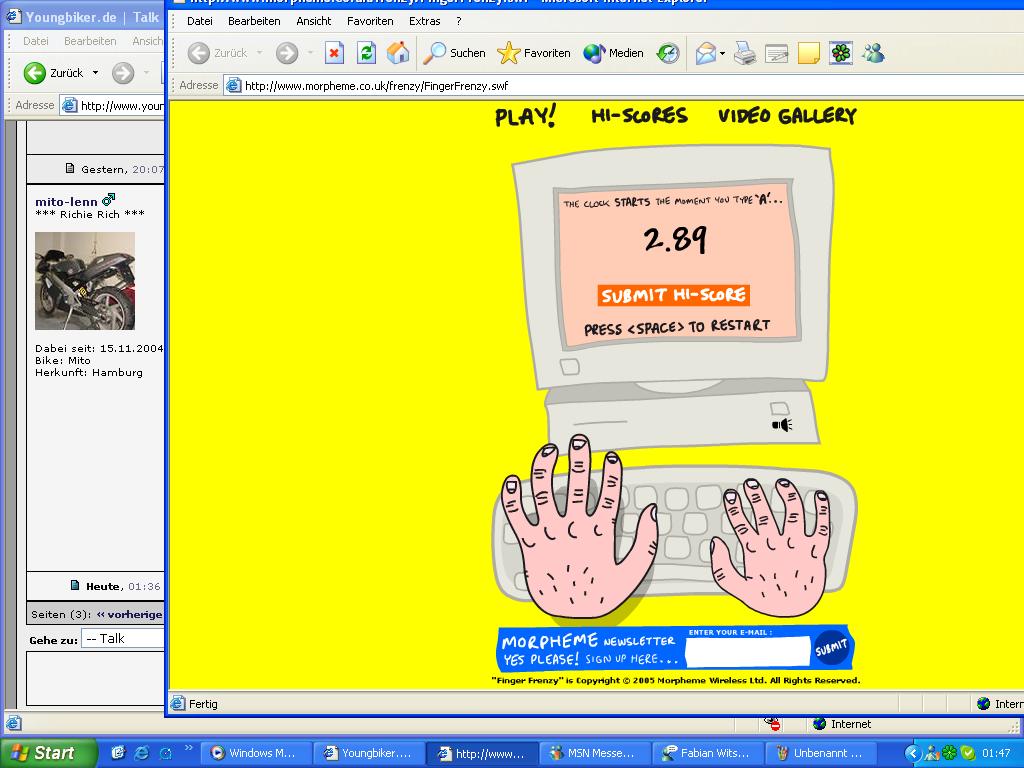Open the Favoriten star toolbar button
This screenshot has height=768, width=1024.
[534, 53]
